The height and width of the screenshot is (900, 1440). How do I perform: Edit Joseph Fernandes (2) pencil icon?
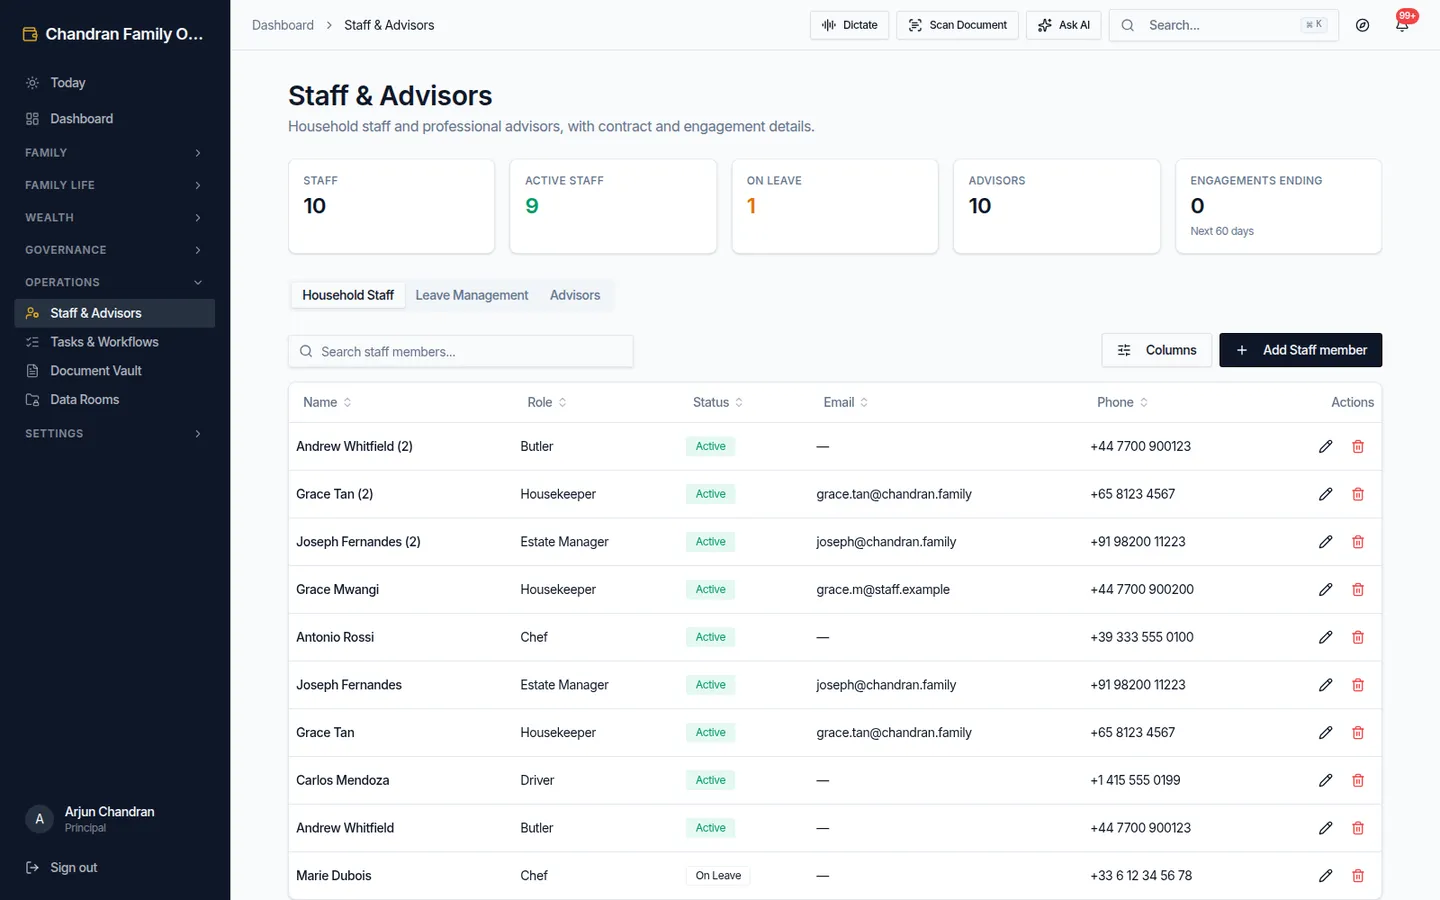pos(1325,542)
